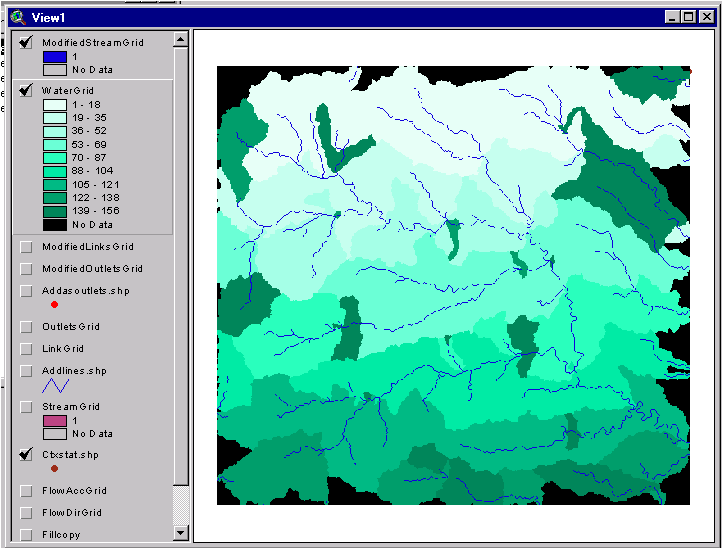Enable the ModifiedLinksGrid layer checkbox
The width and height of the screenshot is (723, 549).
[x=26, y=247]
